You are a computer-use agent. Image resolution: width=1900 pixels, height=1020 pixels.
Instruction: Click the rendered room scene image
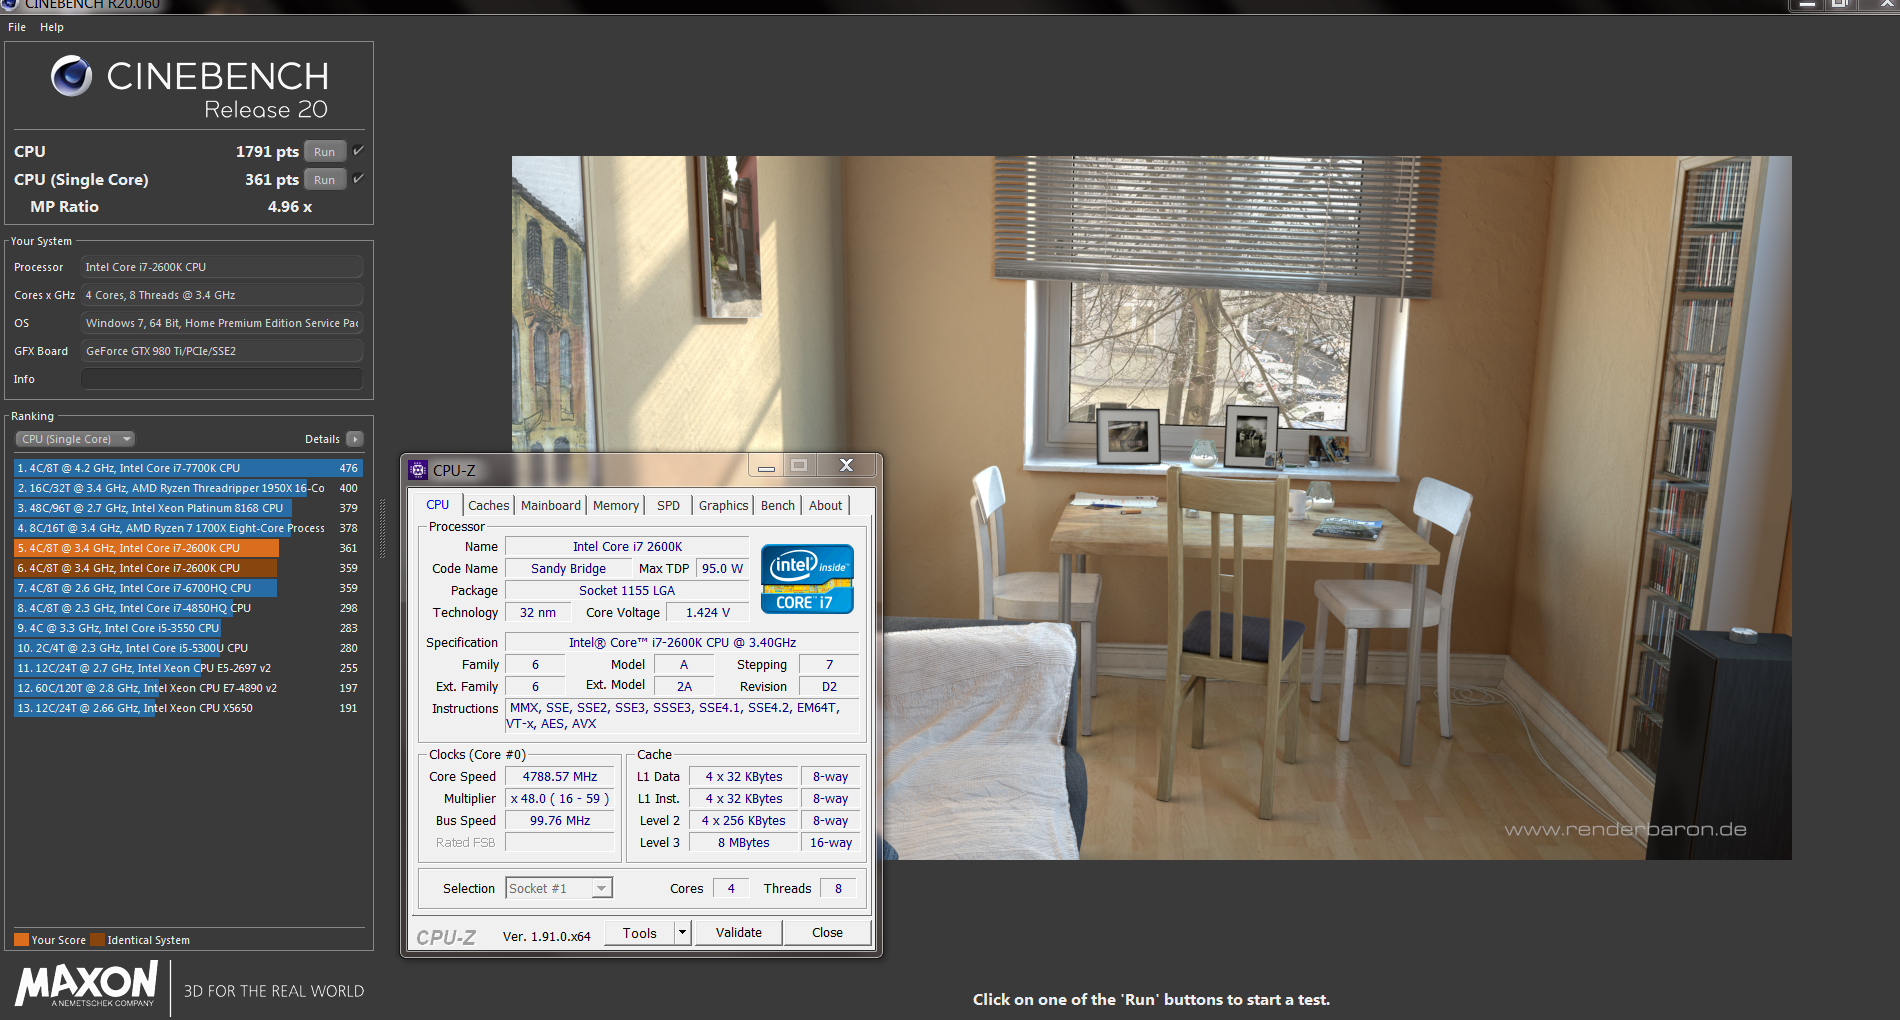pyautogui.click(x=1151, y=507)
